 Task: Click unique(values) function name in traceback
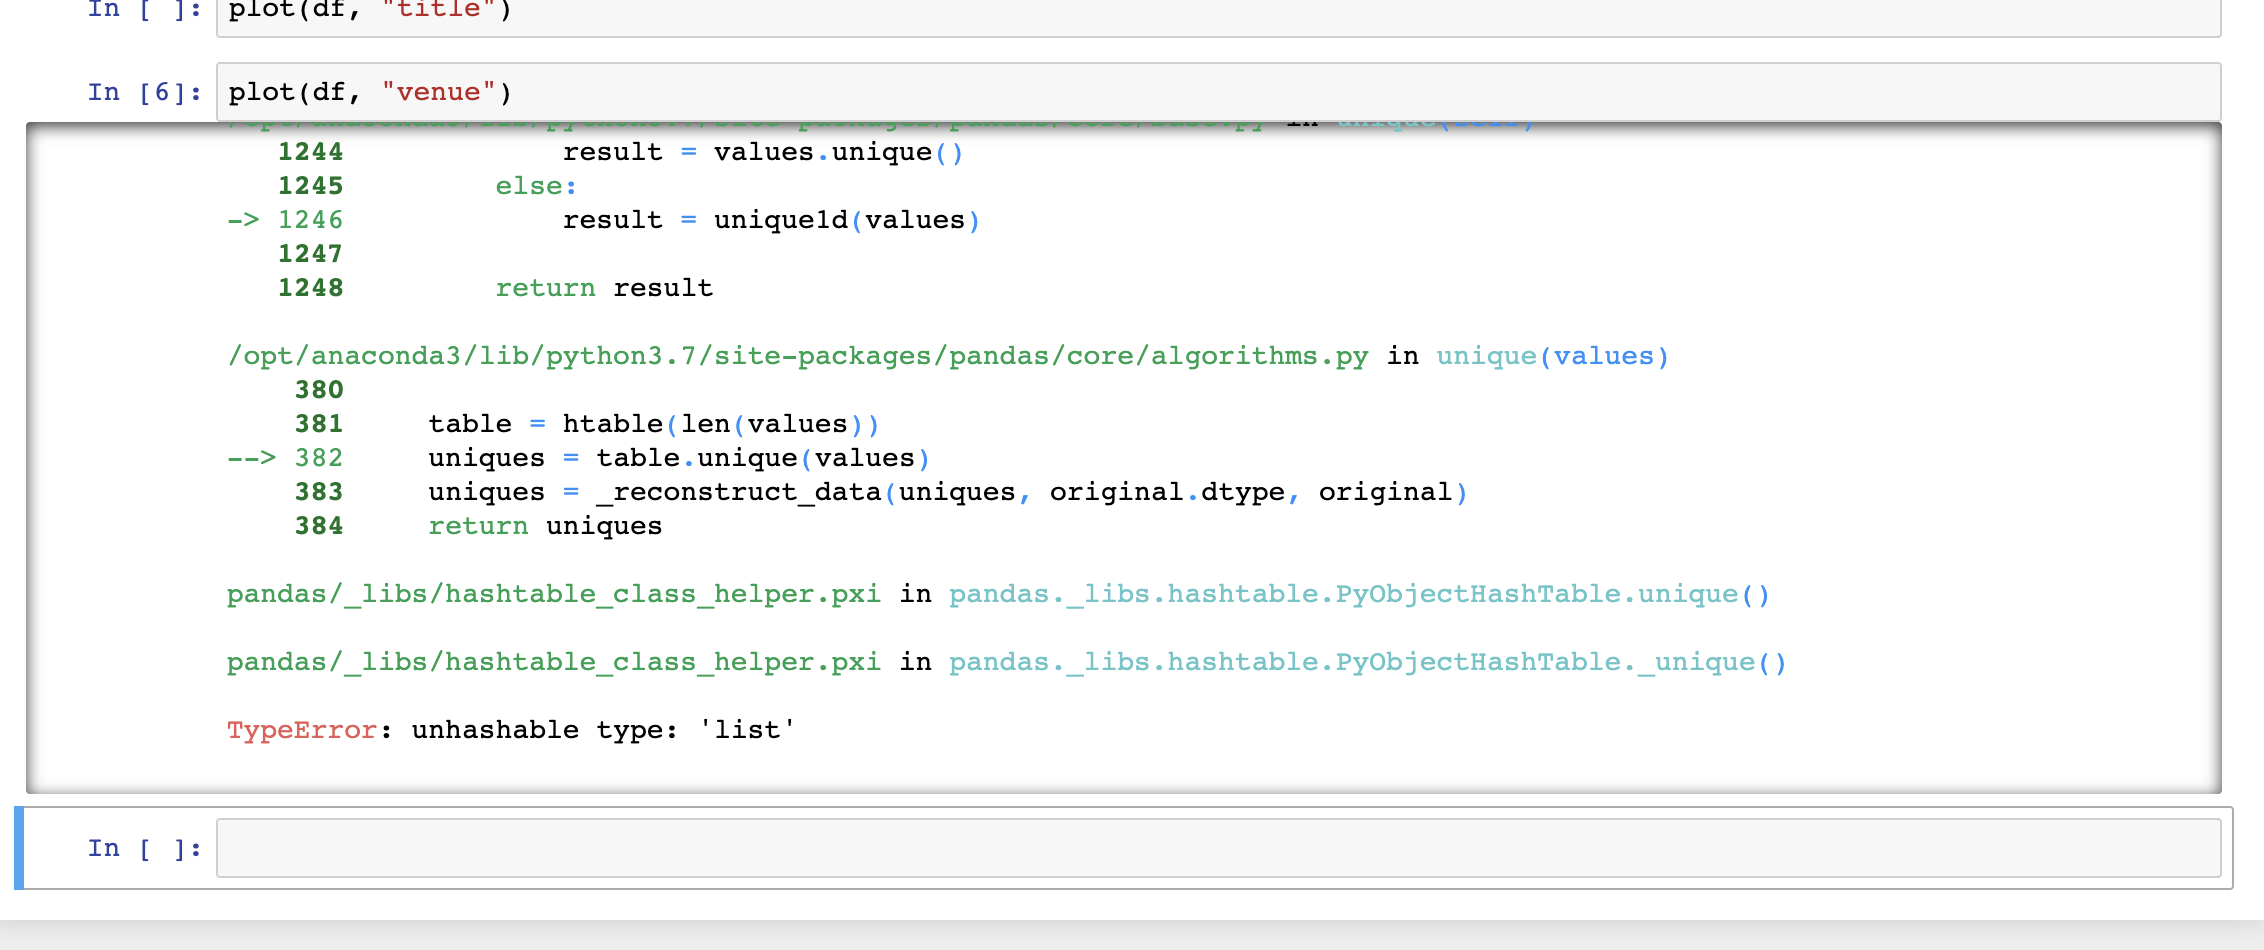(x=1553, y=356)
